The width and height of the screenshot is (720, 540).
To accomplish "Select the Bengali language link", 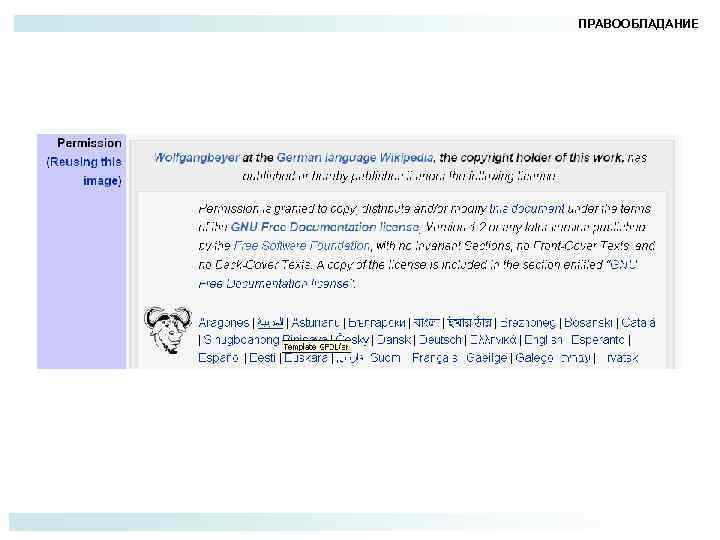I will (426, 323).
